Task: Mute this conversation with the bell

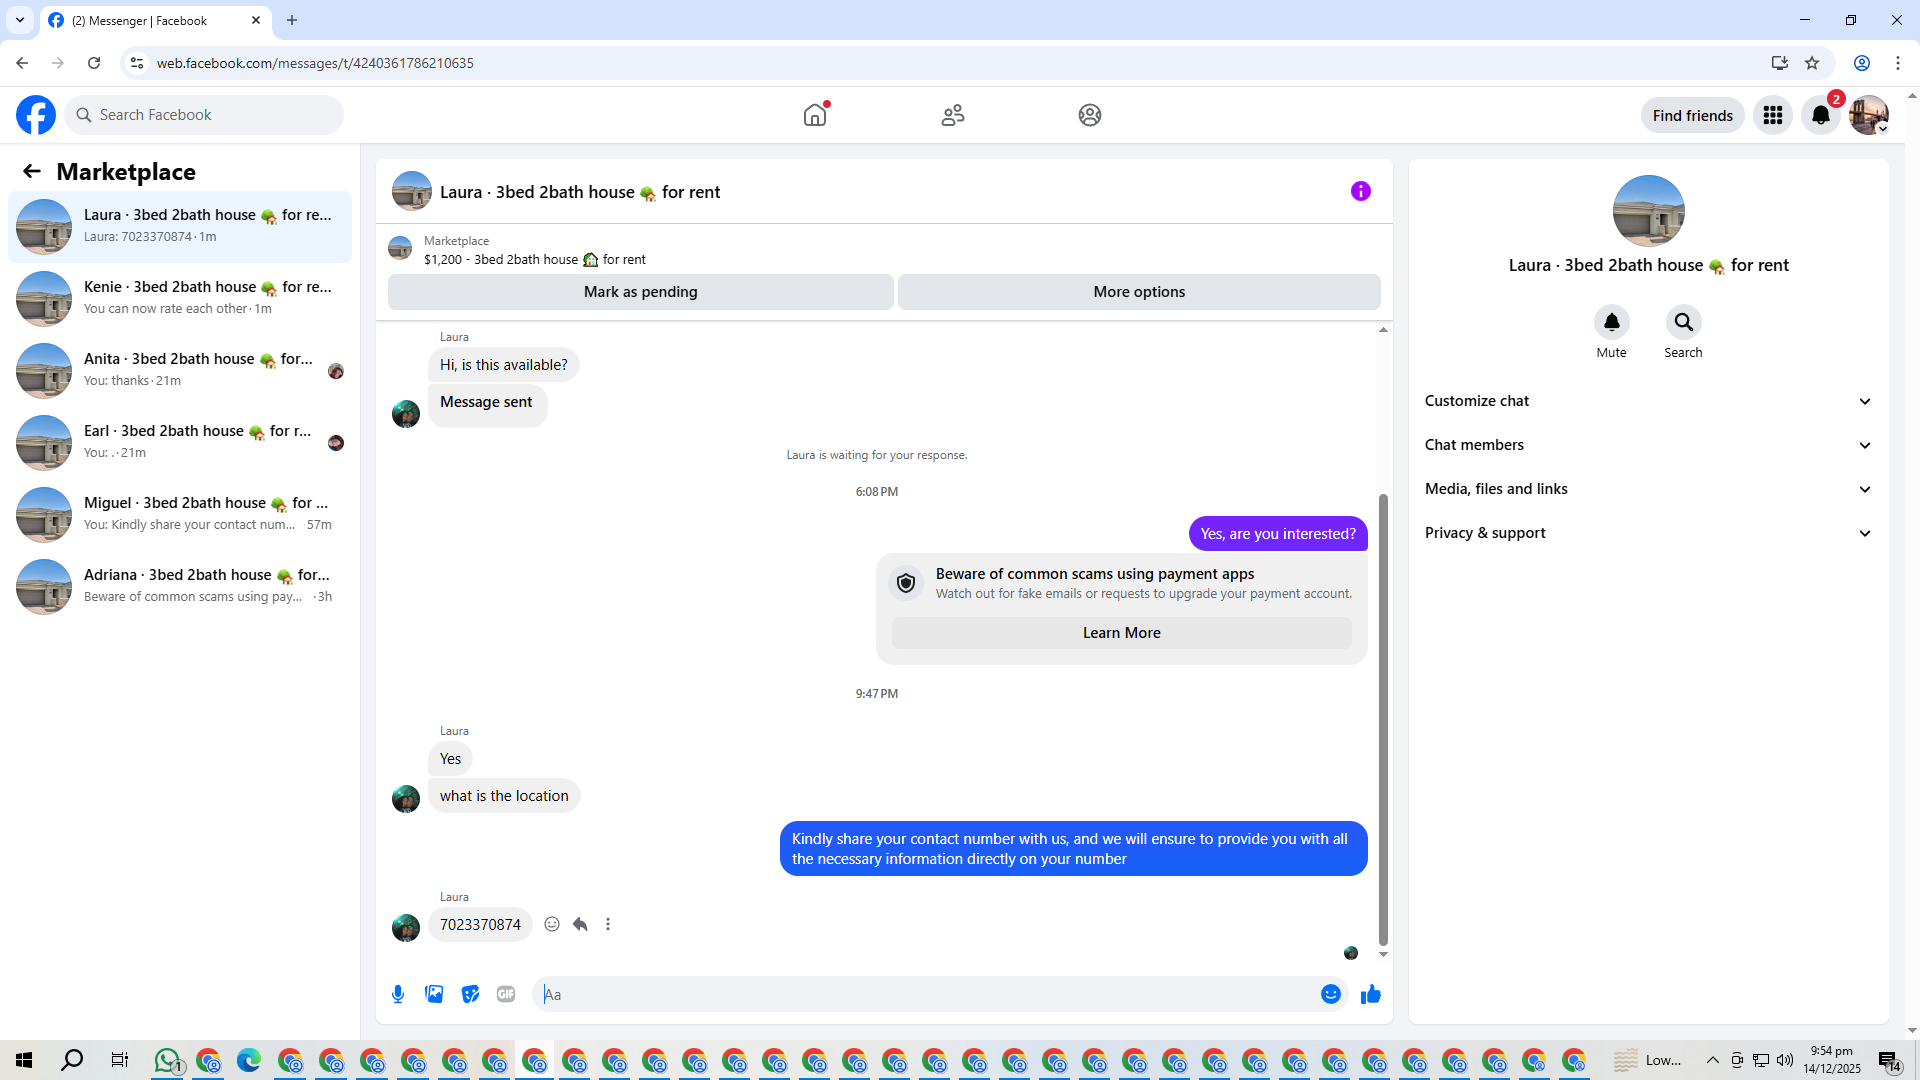Action: (x=1611, y=322)
